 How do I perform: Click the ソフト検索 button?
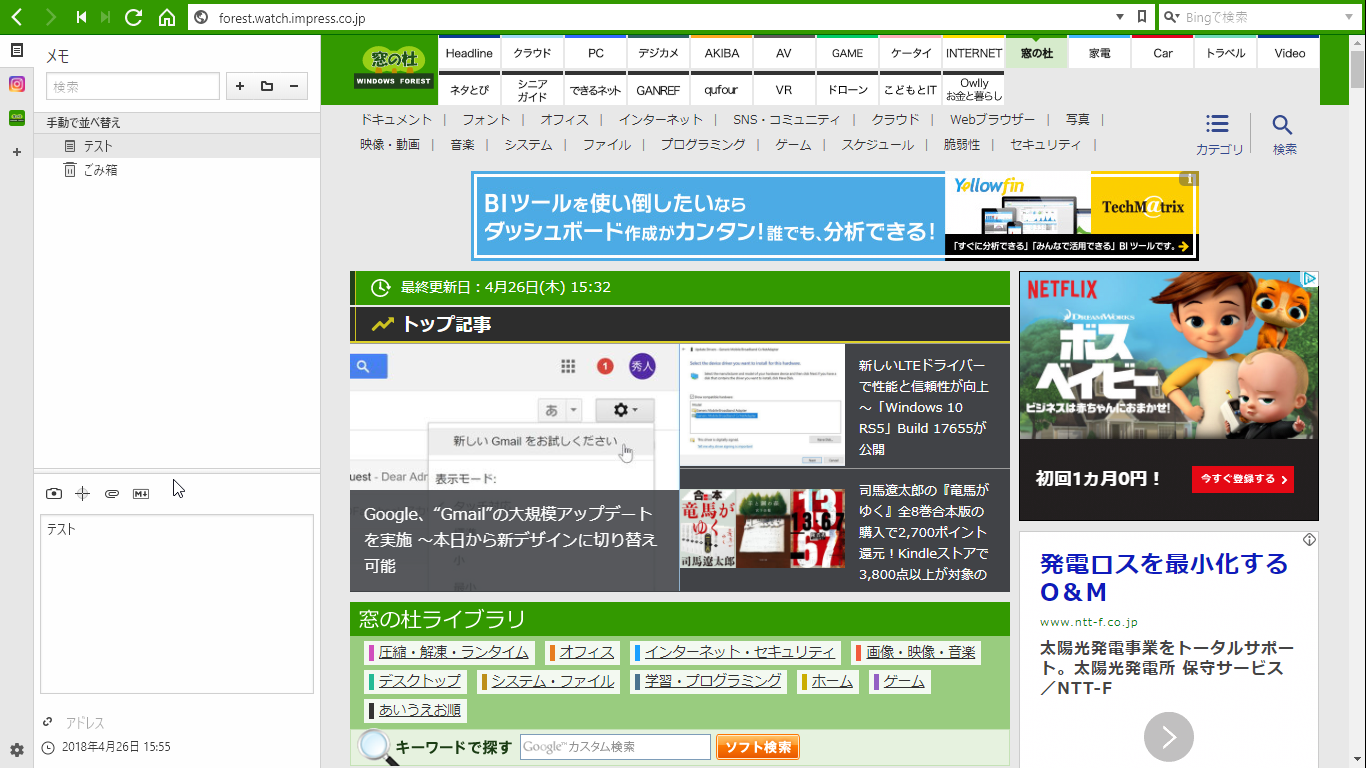(x=757, y=746)
